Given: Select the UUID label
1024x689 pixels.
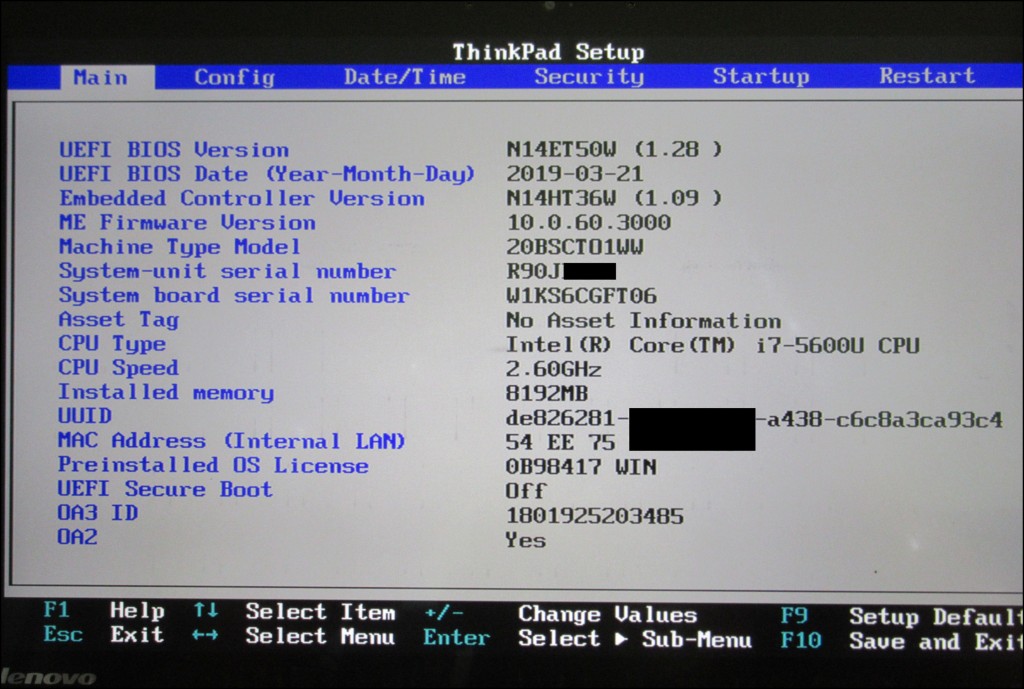Looking at the screenshot, I should [85, 415].
